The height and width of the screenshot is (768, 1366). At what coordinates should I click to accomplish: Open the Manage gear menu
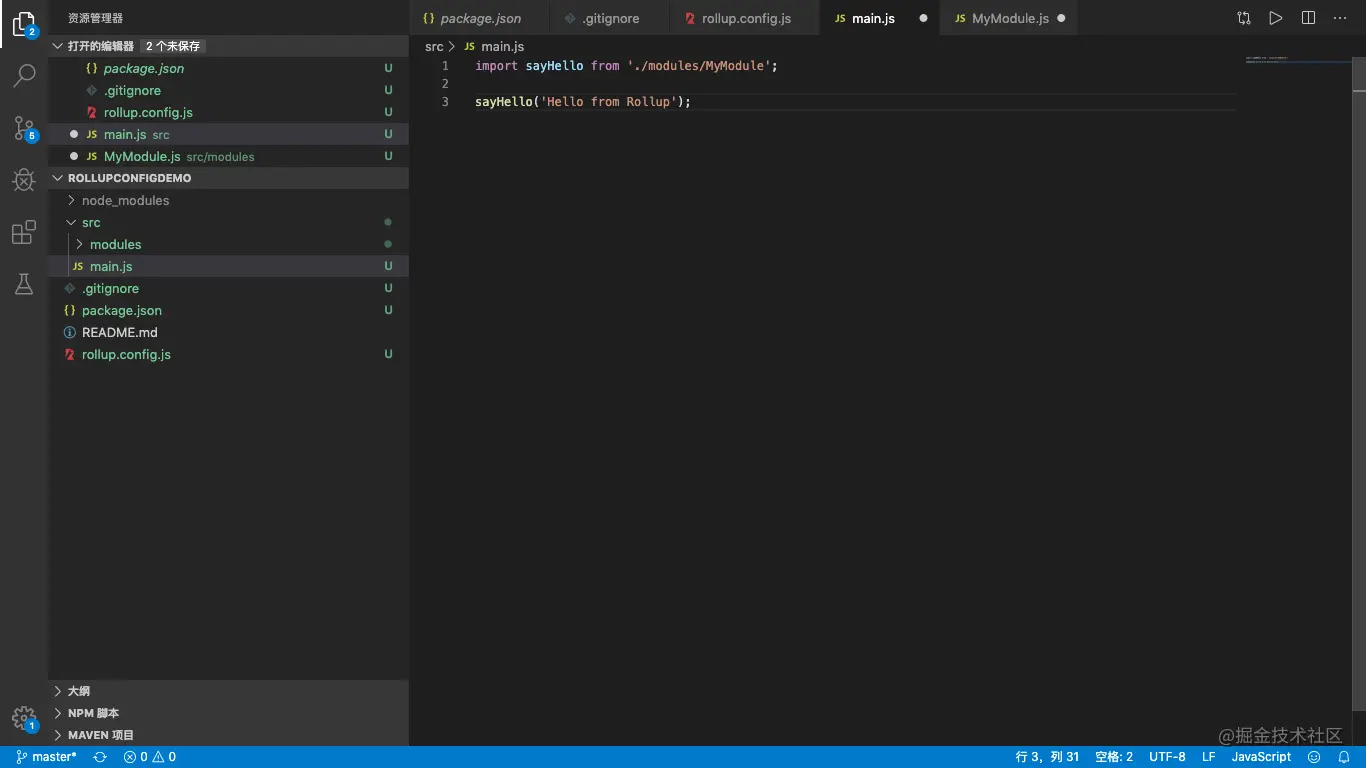click(x=24, y=718)
